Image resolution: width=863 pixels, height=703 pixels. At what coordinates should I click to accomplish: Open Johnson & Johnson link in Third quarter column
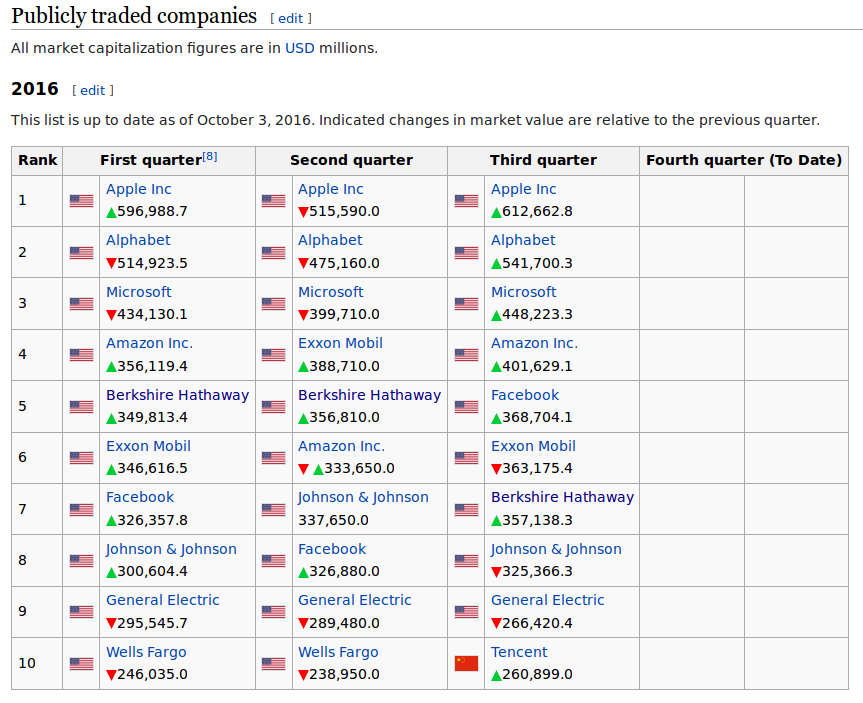coord(556,549)
